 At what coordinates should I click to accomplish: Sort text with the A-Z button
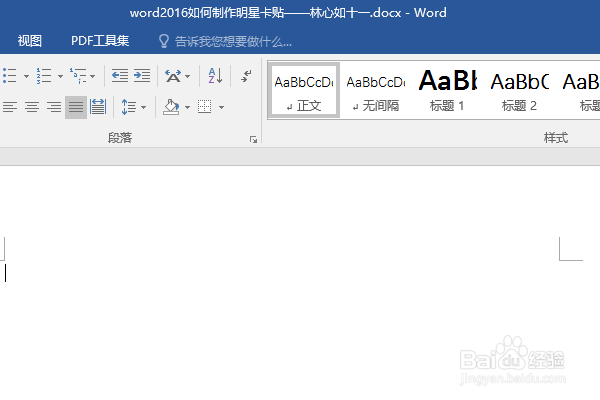click(x=215, y=76)
